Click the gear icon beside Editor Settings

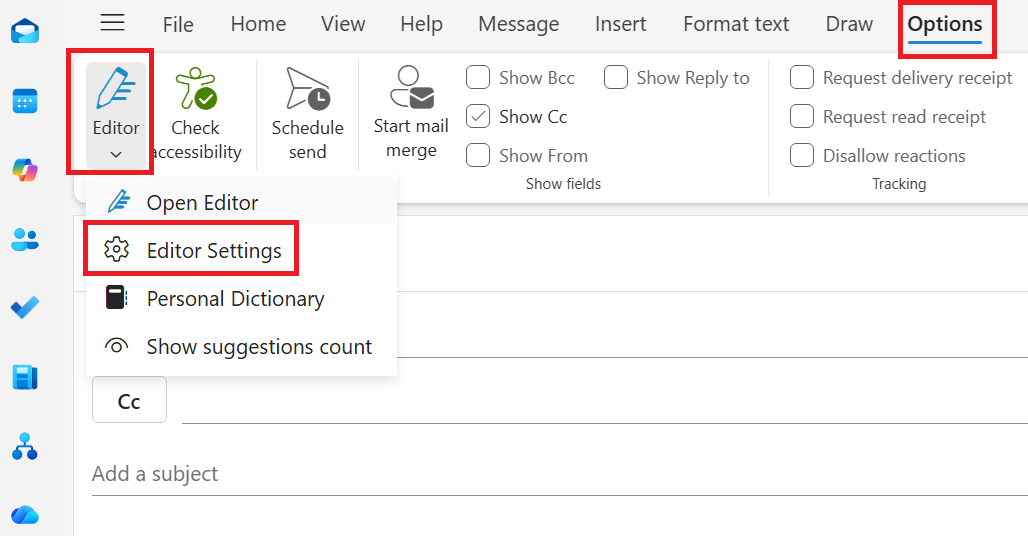[117, 250]
